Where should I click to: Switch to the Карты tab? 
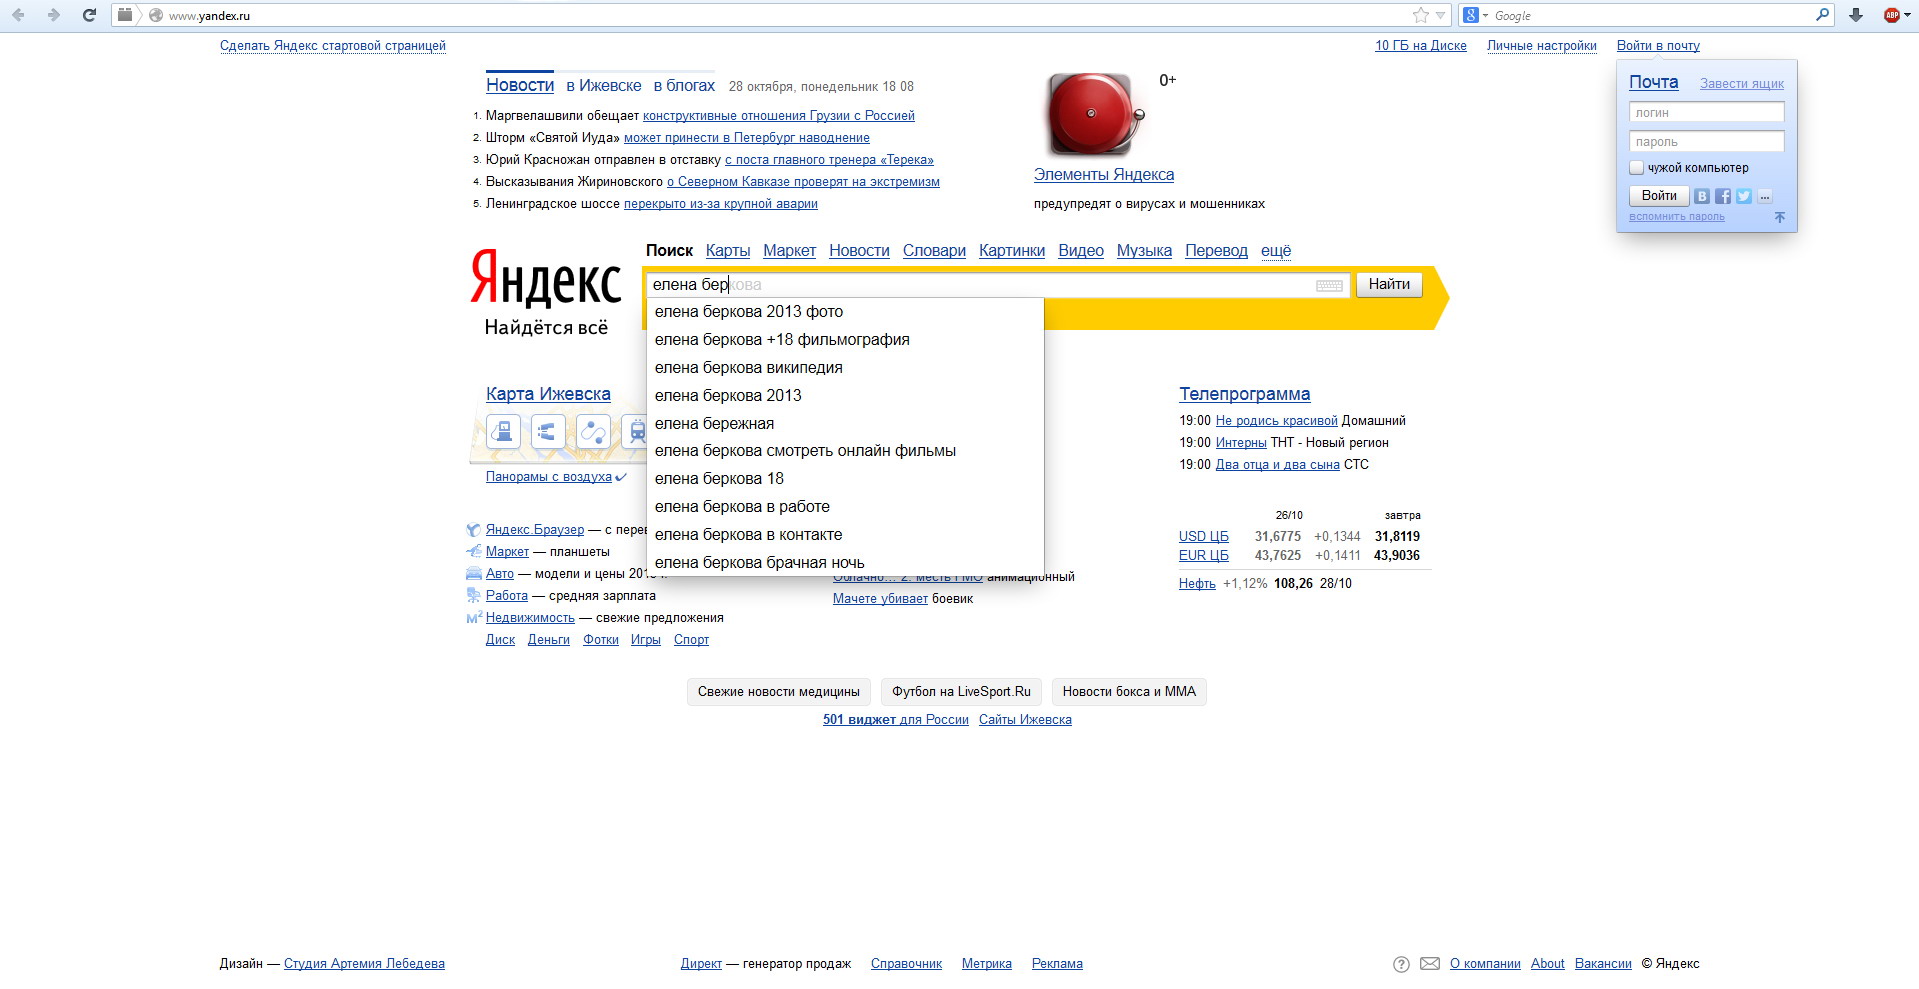coord(728,251)
